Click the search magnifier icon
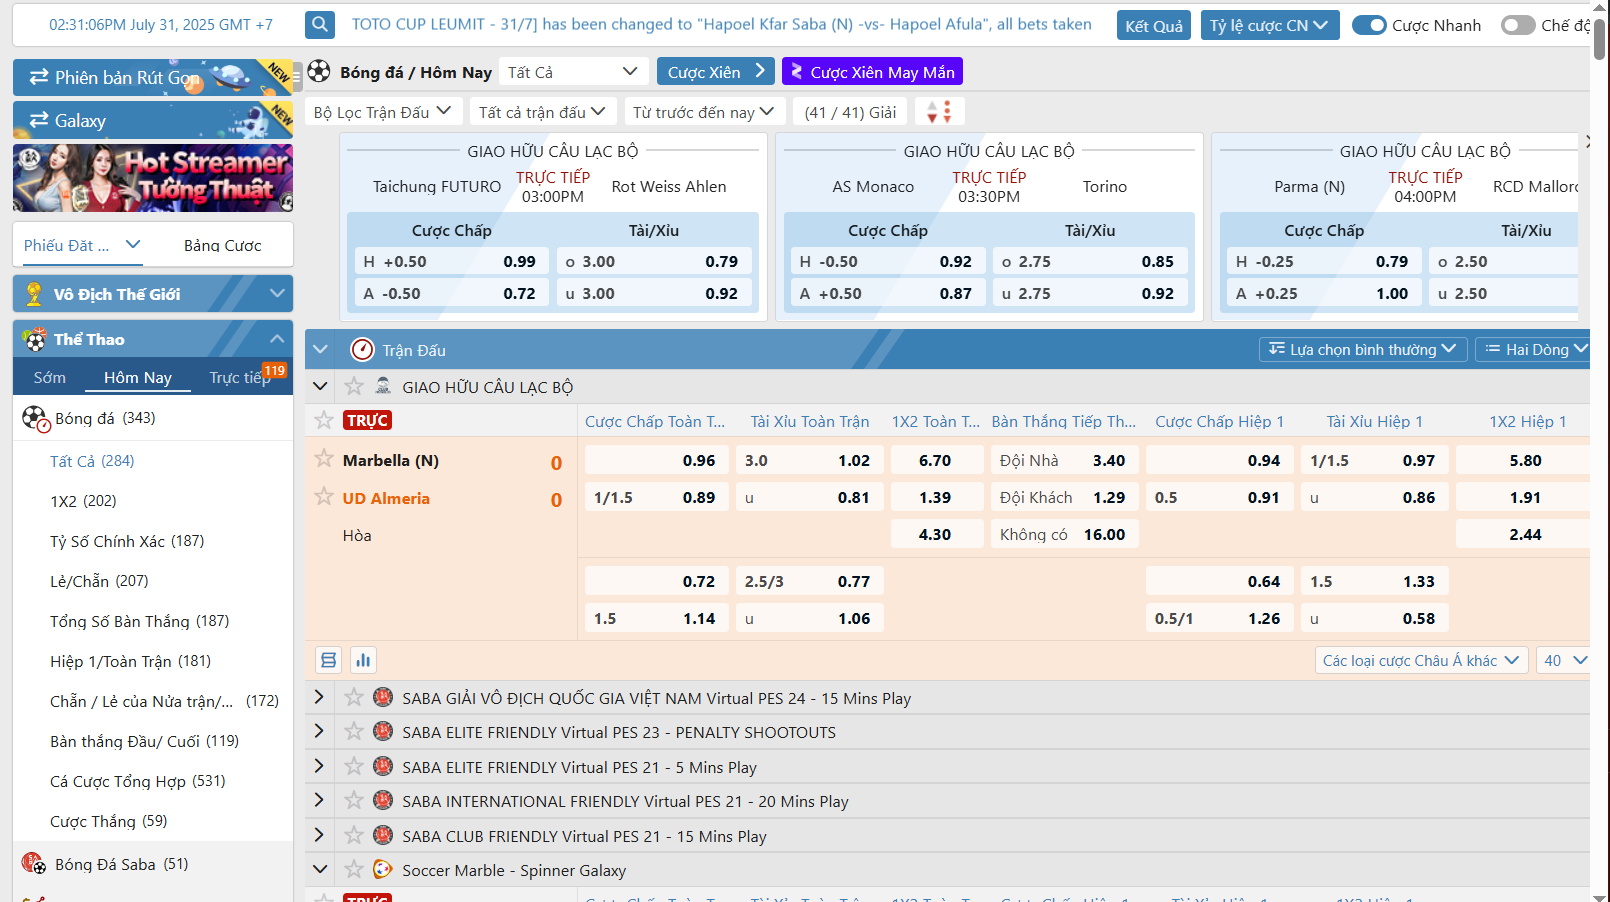 coord(320,25)
